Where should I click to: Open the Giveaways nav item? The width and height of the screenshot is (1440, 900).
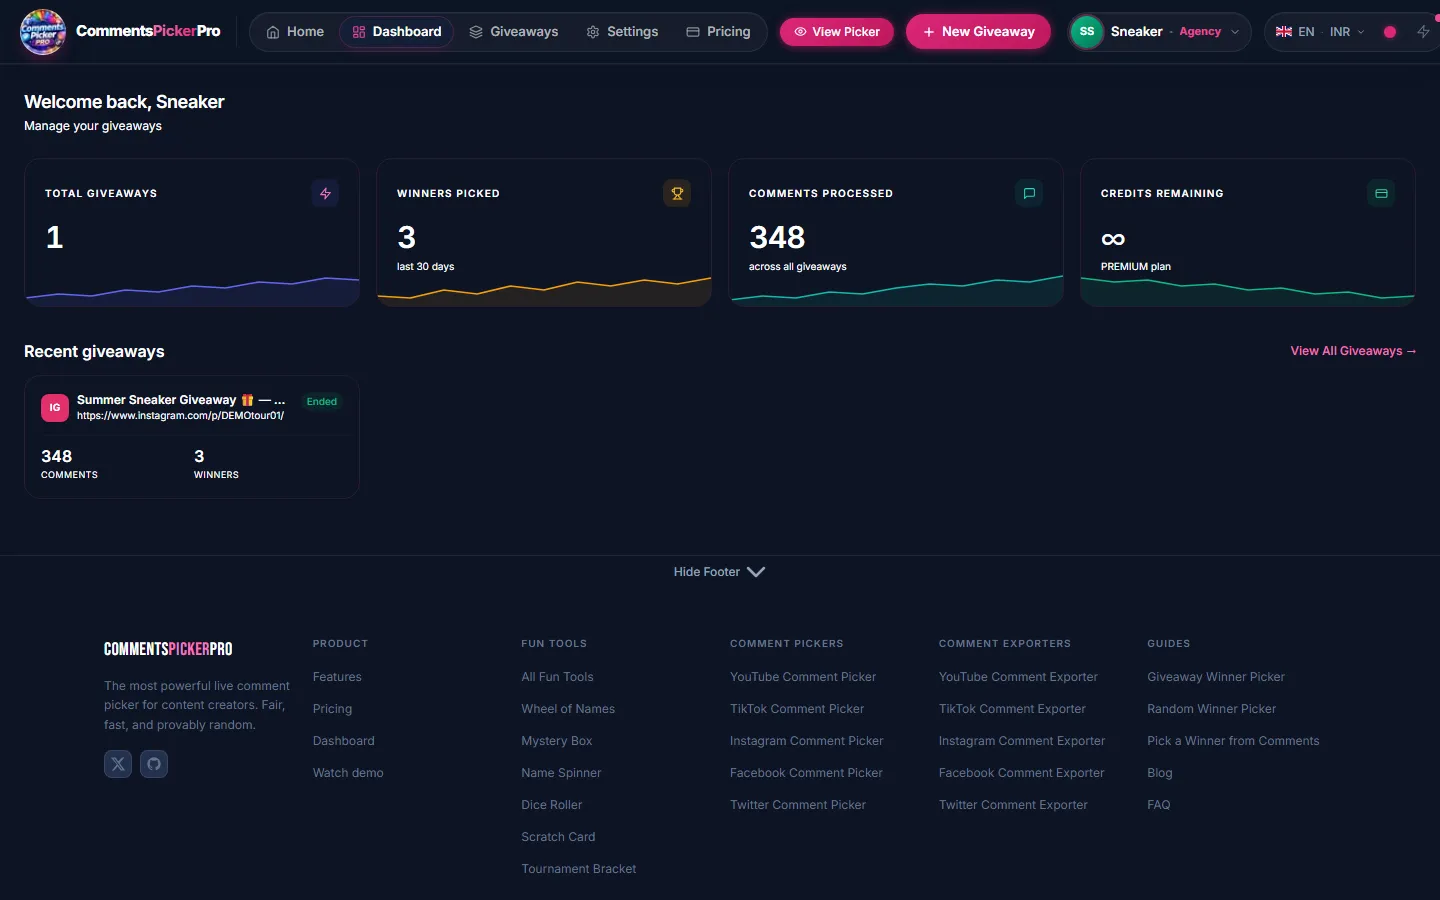(514, 31)
